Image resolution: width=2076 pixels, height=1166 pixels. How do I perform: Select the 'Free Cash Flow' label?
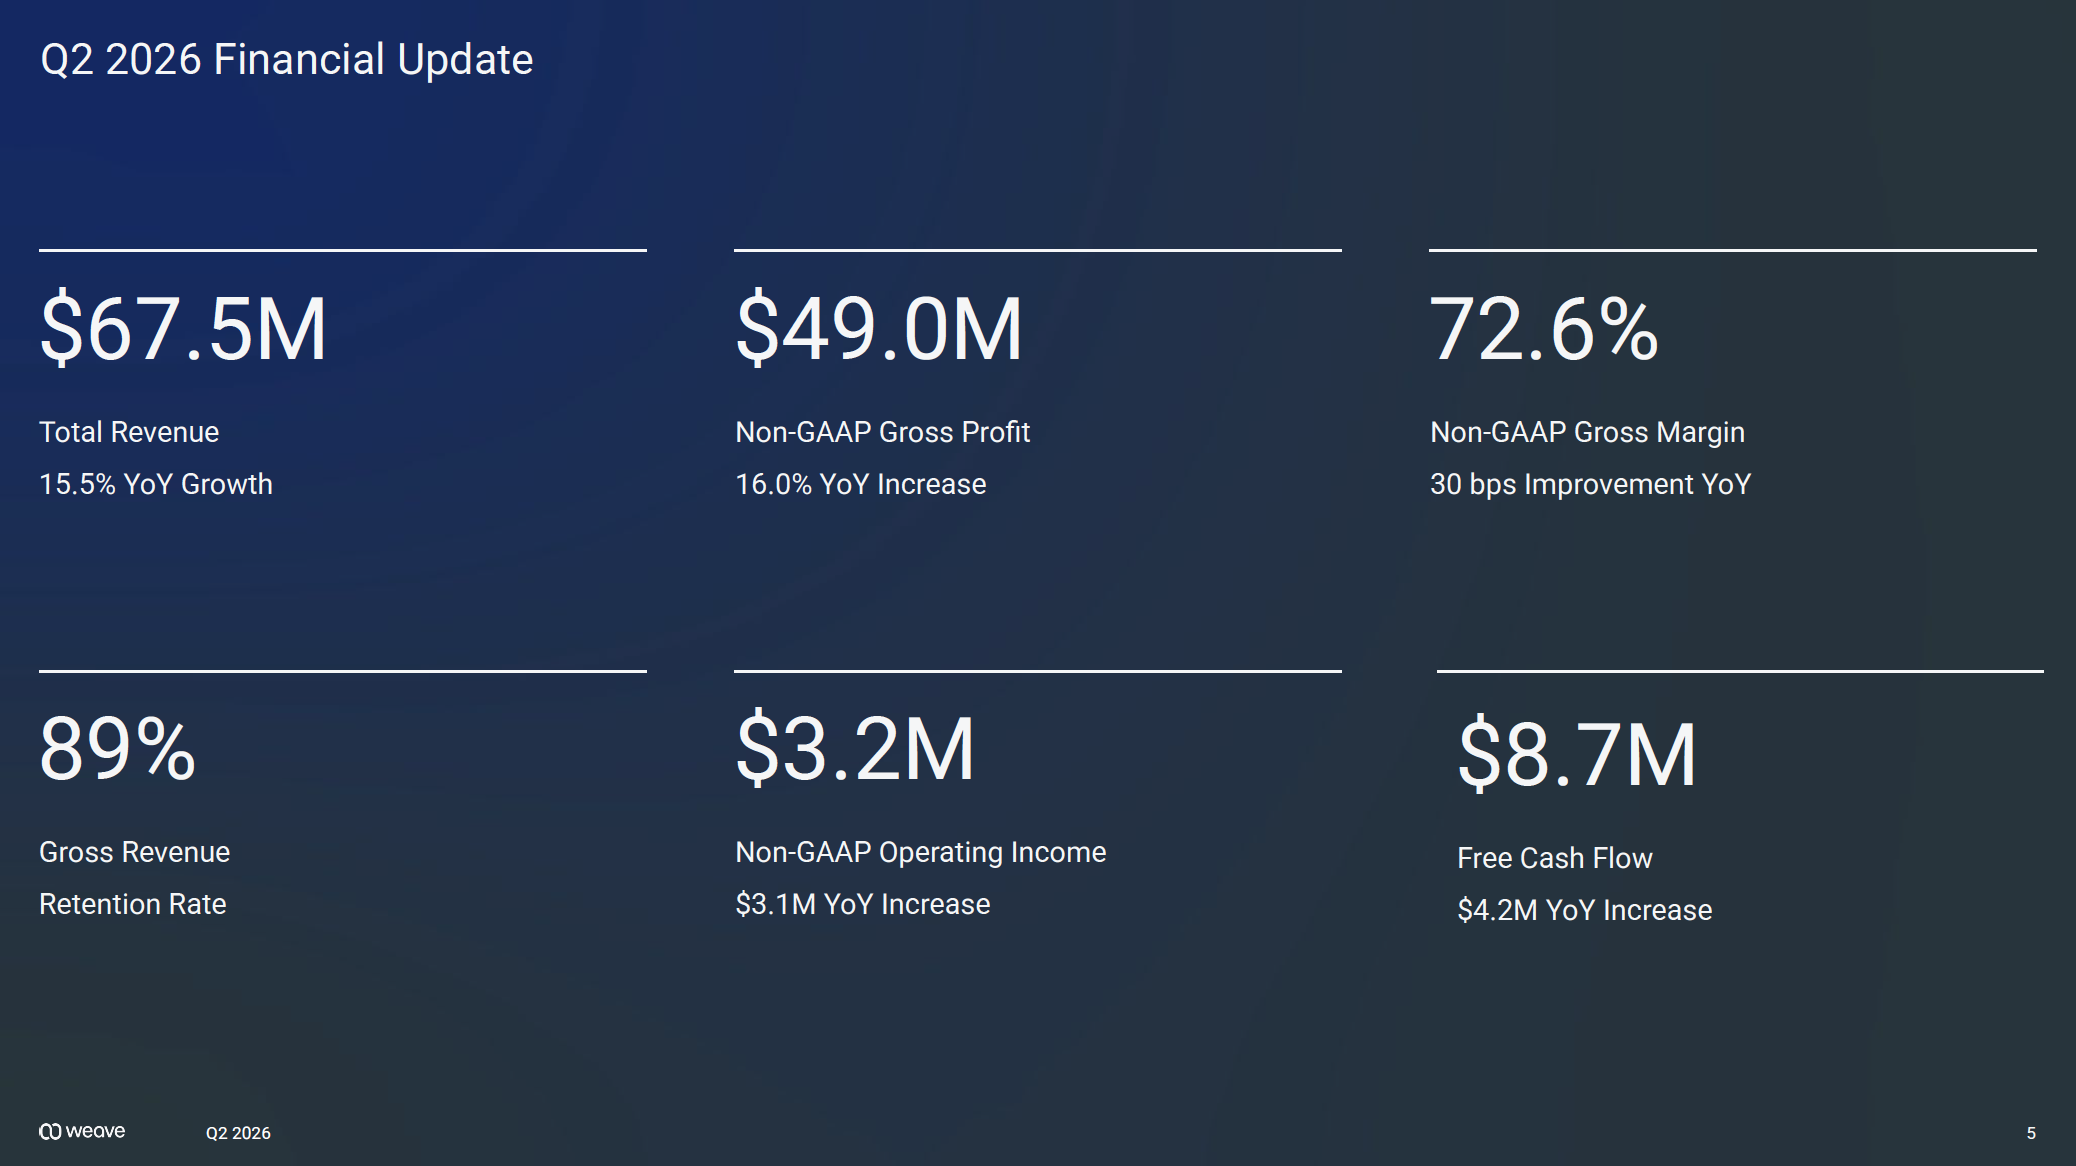(x=1555, y=858)
